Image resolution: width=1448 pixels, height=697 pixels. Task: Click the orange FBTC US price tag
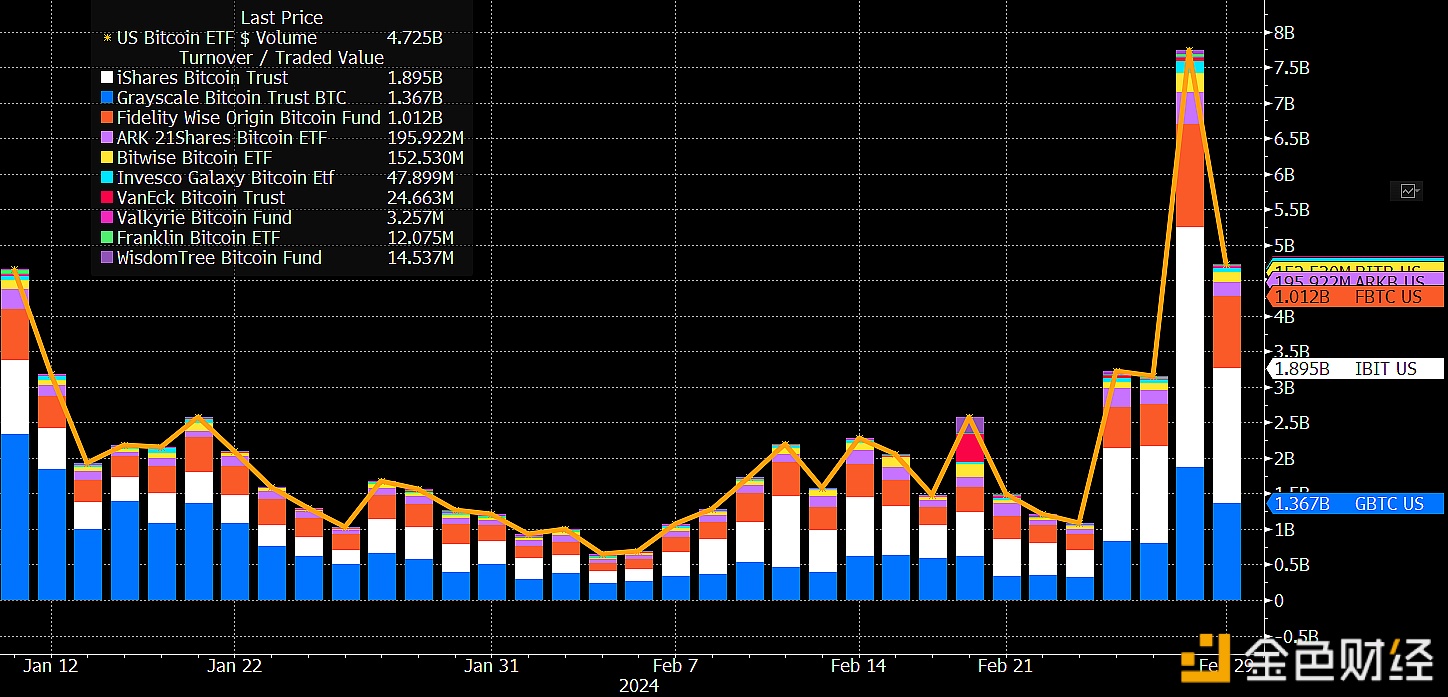click(x=1356, y=297)
